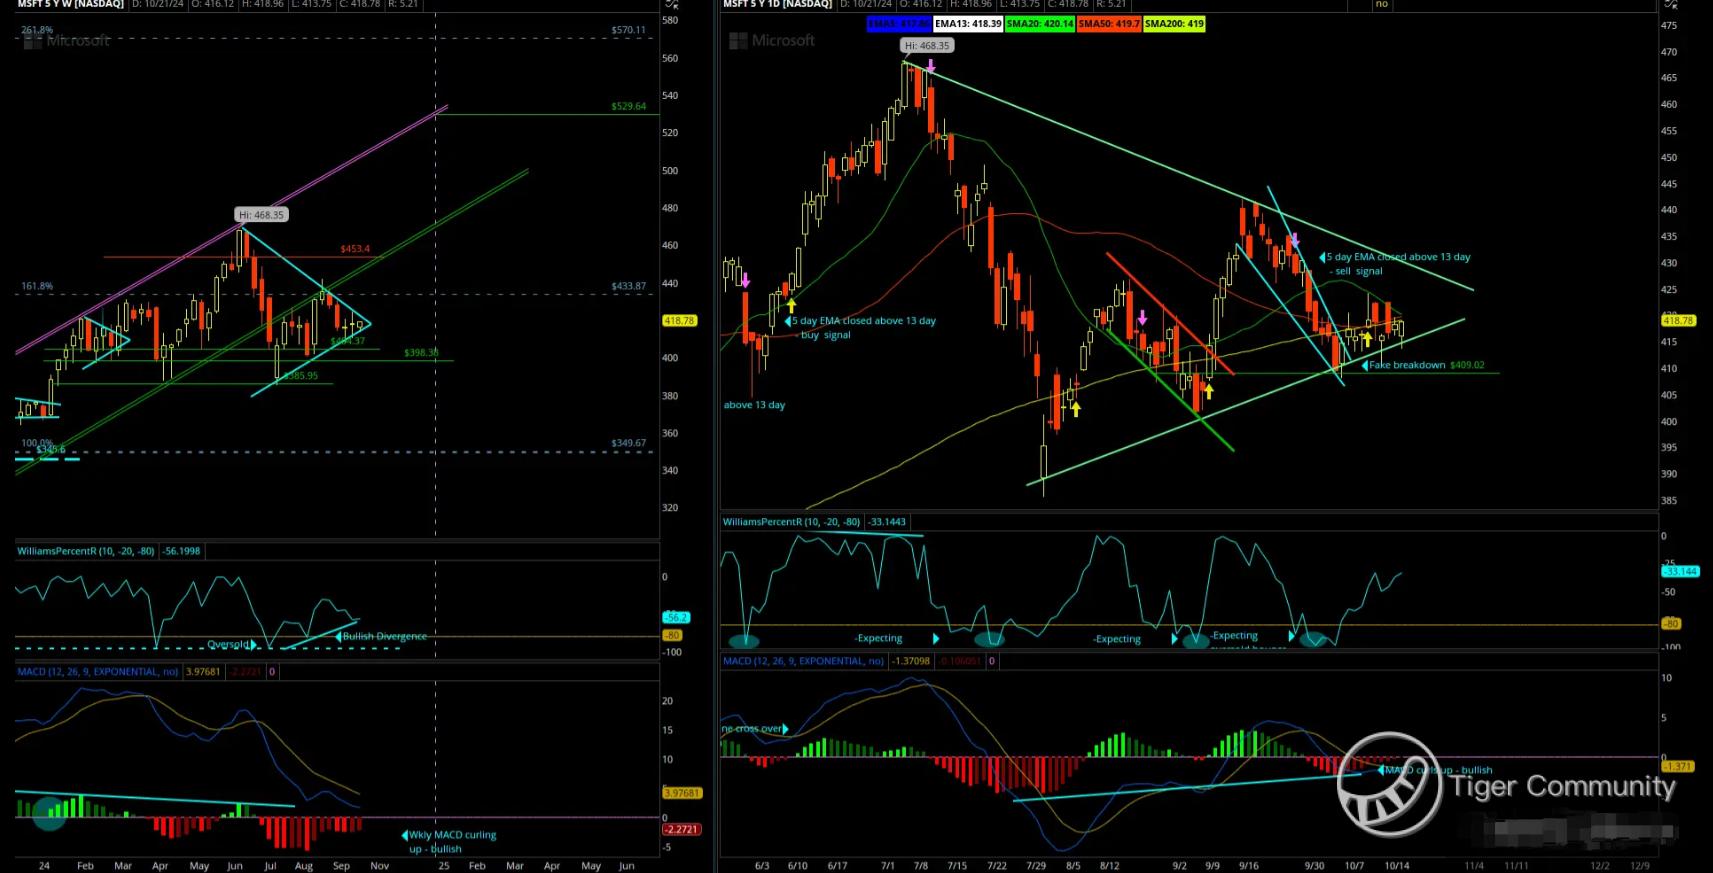Click the $570.11 price level label

click(x=629, y=31)
